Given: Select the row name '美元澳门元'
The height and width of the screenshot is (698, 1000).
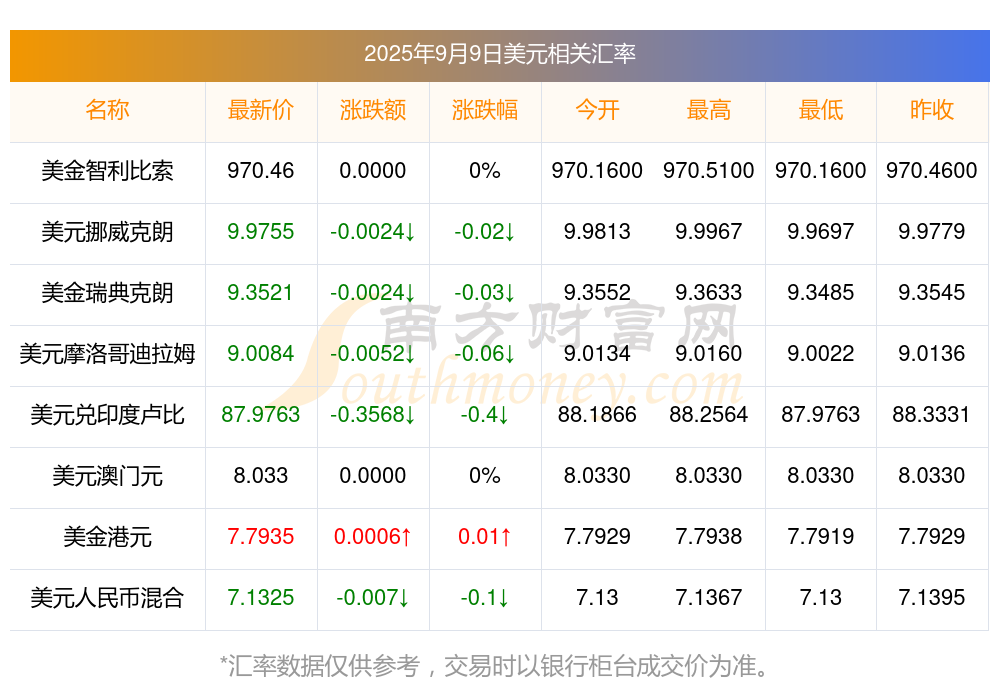Looking at the screenshot, I should 107,476.
